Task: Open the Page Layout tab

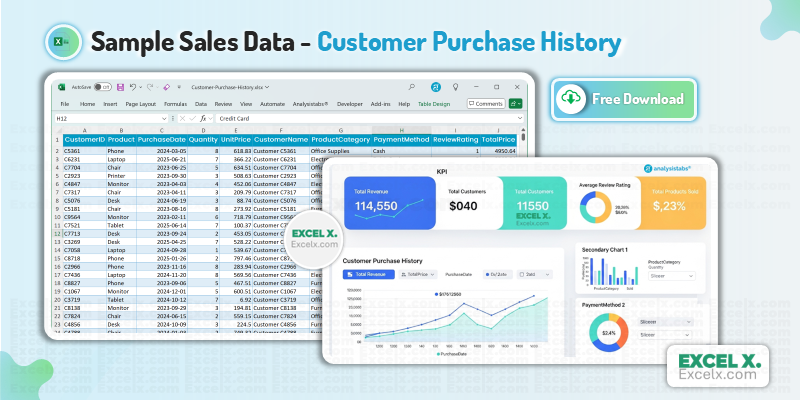Action: [x=140, y=104]
